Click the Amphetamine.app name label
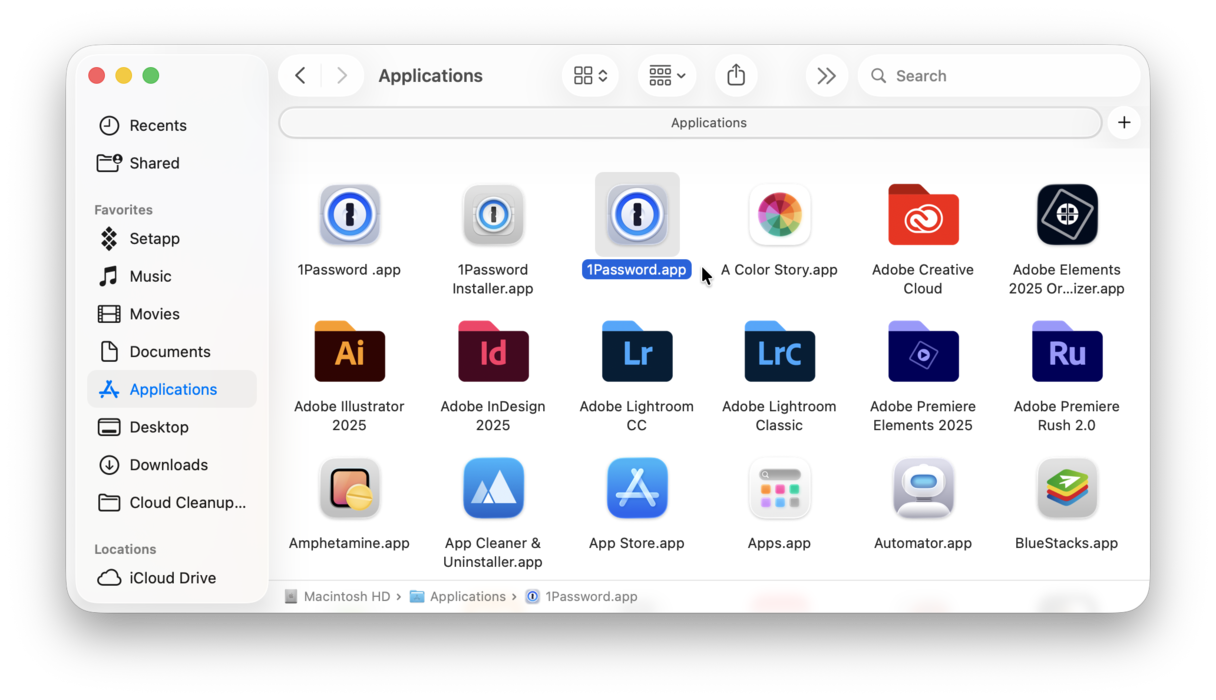This screenshot has height=700, width=1216. click(349, 543)
